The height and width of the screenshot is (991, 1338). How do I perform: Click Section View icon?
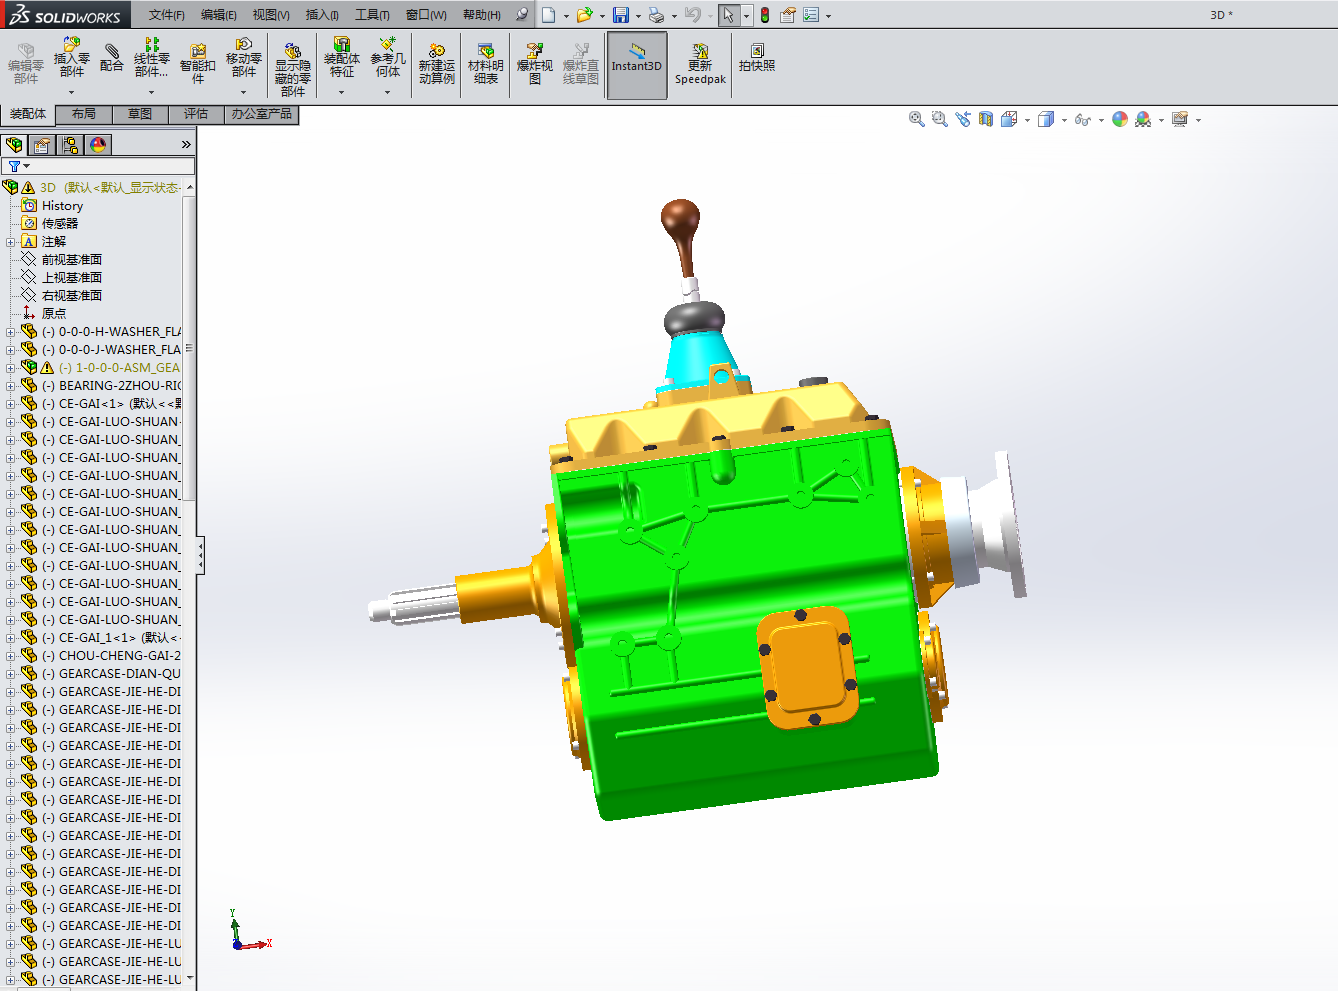(986, 119)
